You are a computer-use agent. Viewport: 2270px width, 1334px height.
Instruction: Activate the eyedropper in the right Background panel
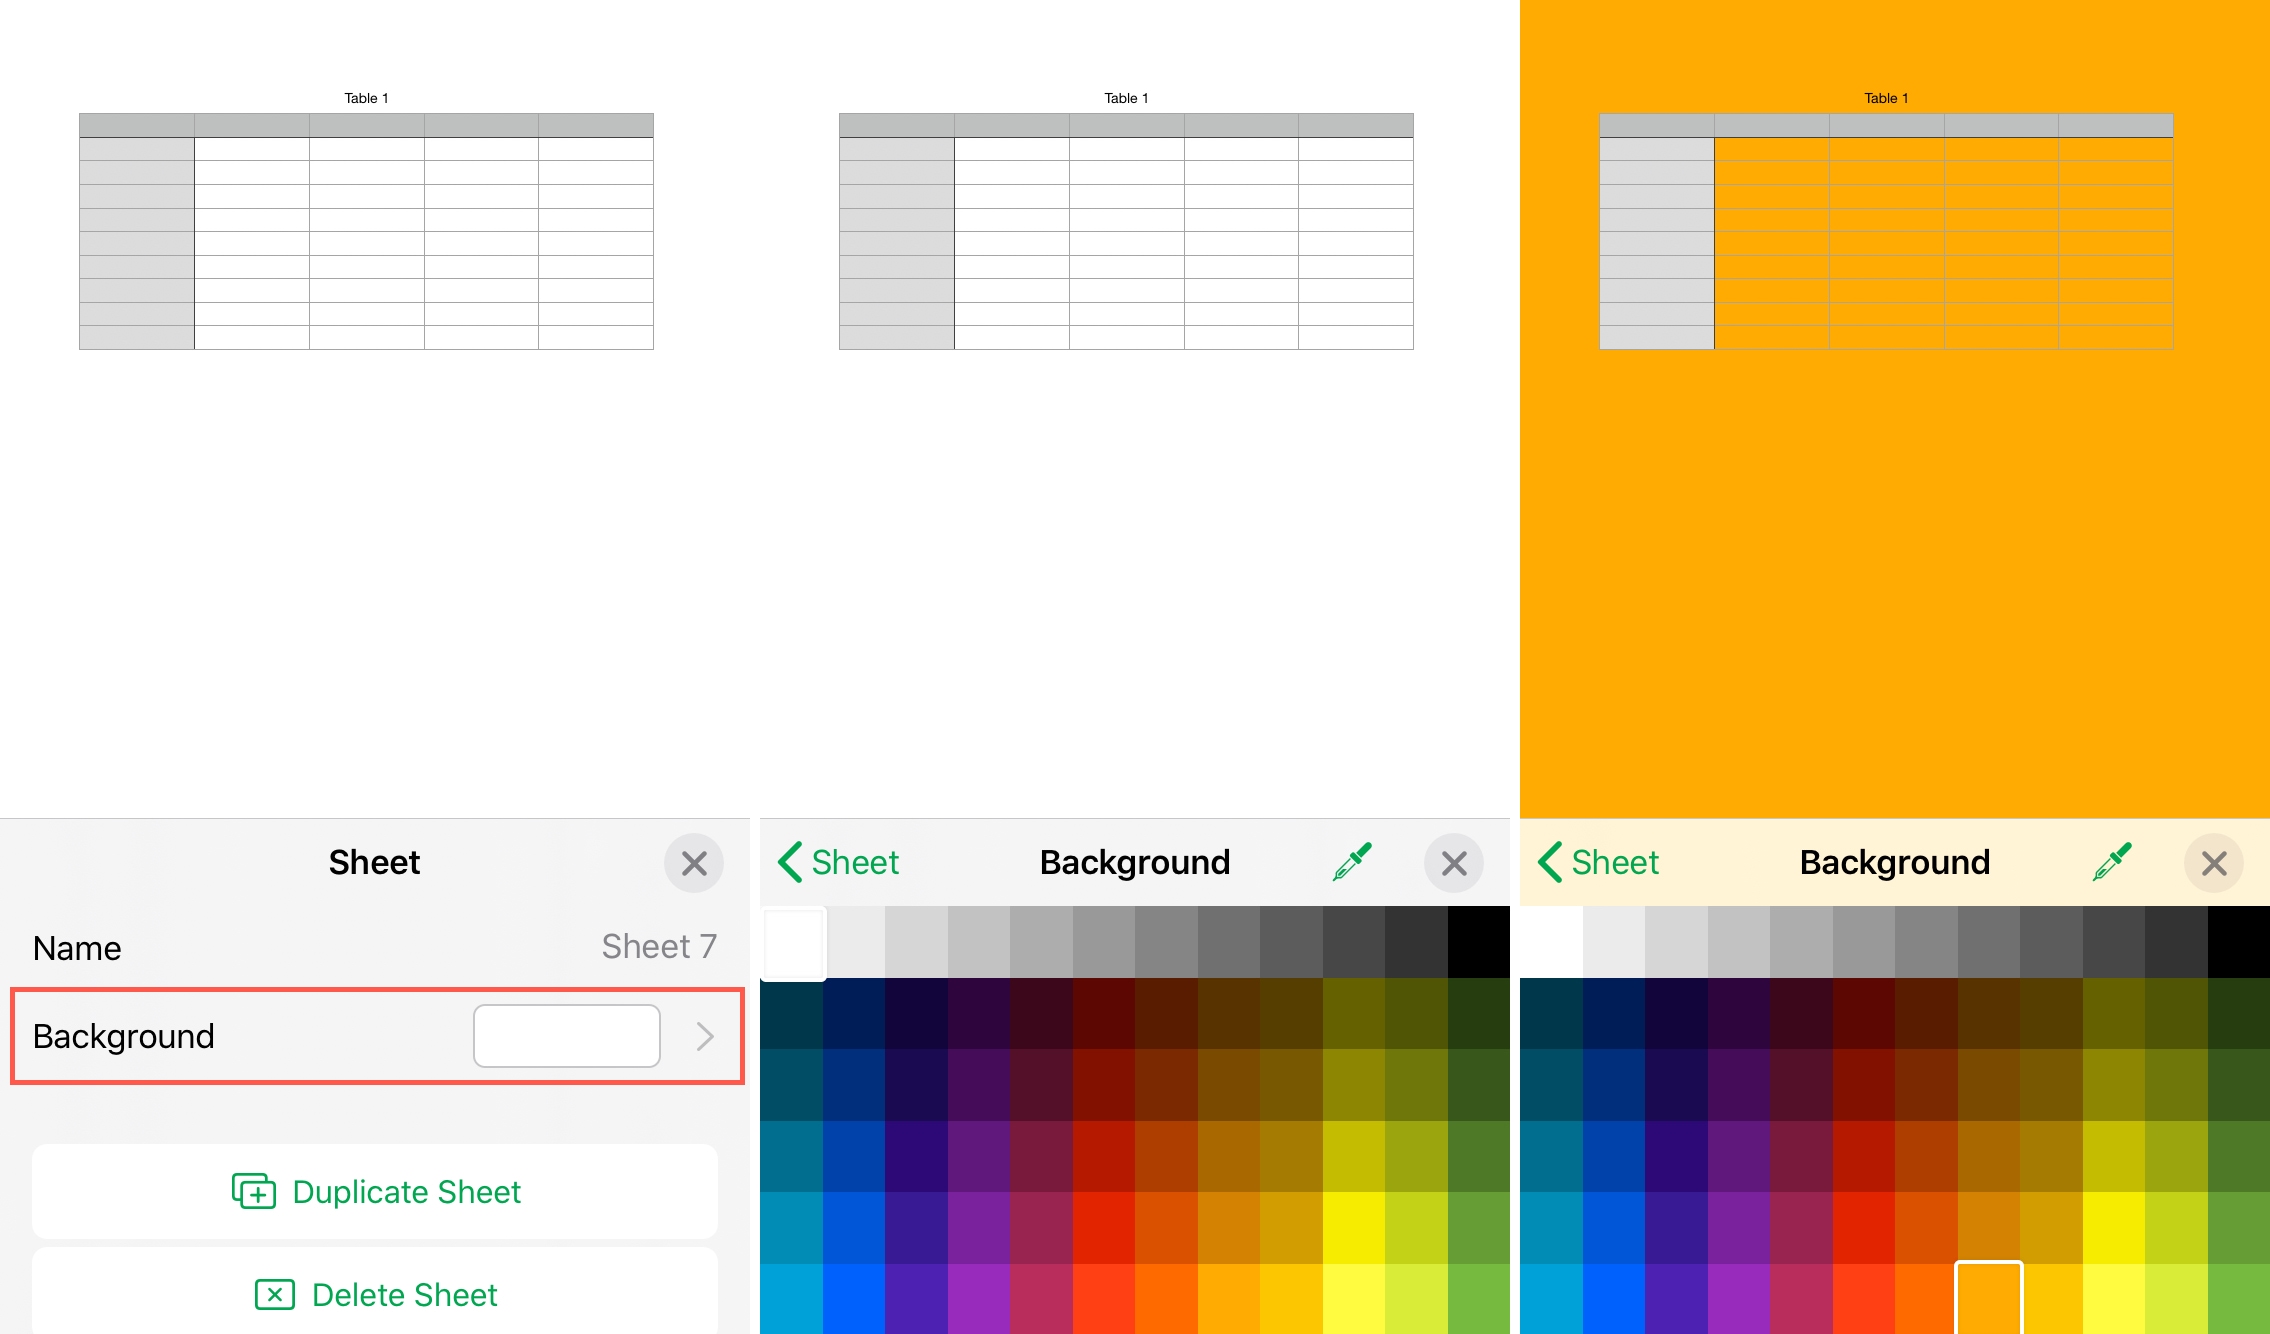pyautogui.click(x=2112, y=862)
